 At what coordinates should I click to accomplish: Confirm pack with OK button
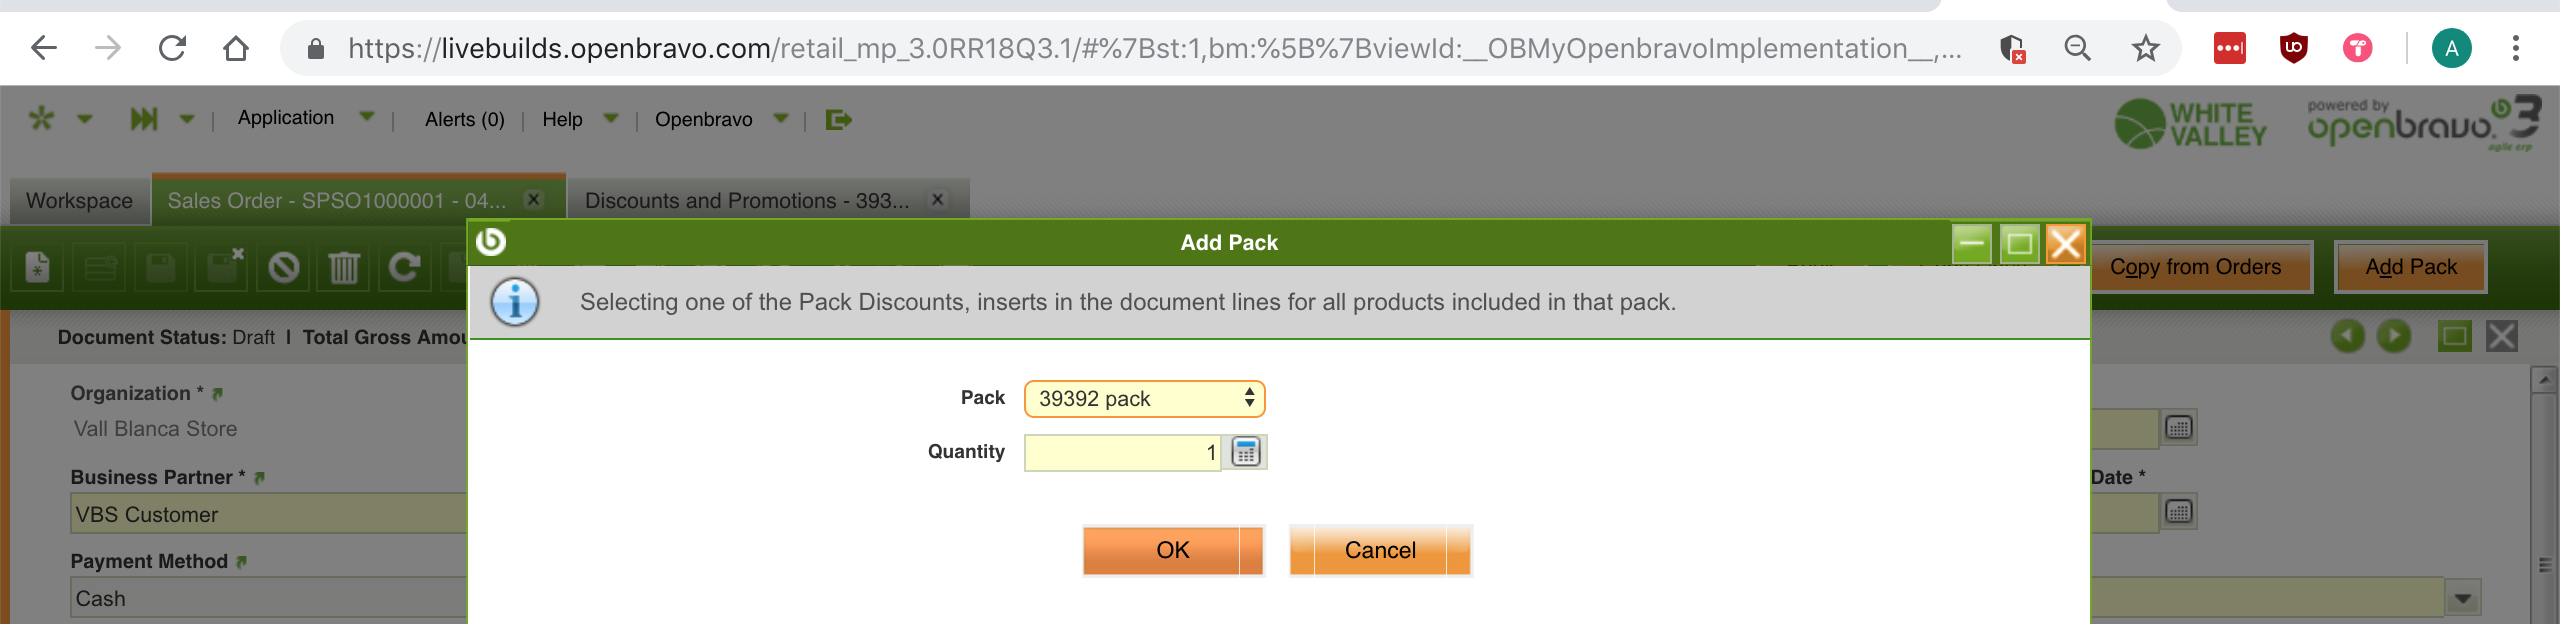[x=1172, y=550]
